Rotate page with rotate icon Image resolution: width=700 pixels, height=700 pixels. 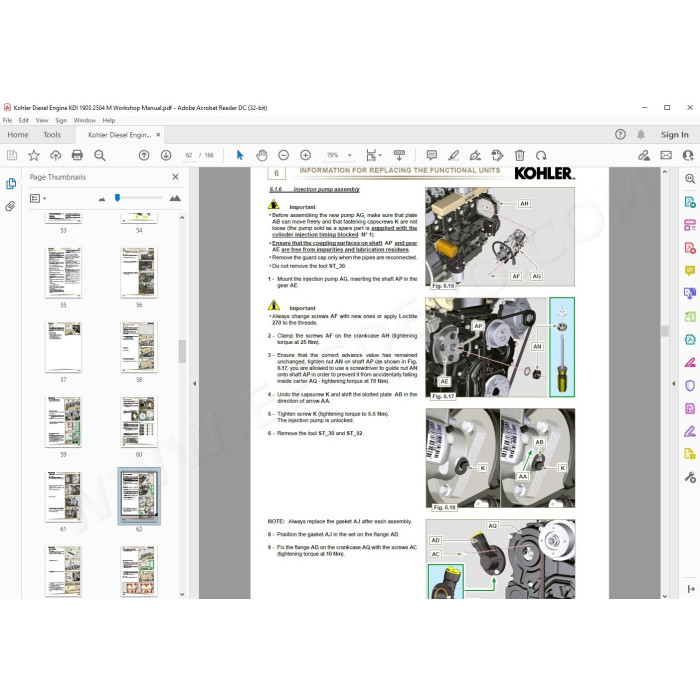pos(541,155)
